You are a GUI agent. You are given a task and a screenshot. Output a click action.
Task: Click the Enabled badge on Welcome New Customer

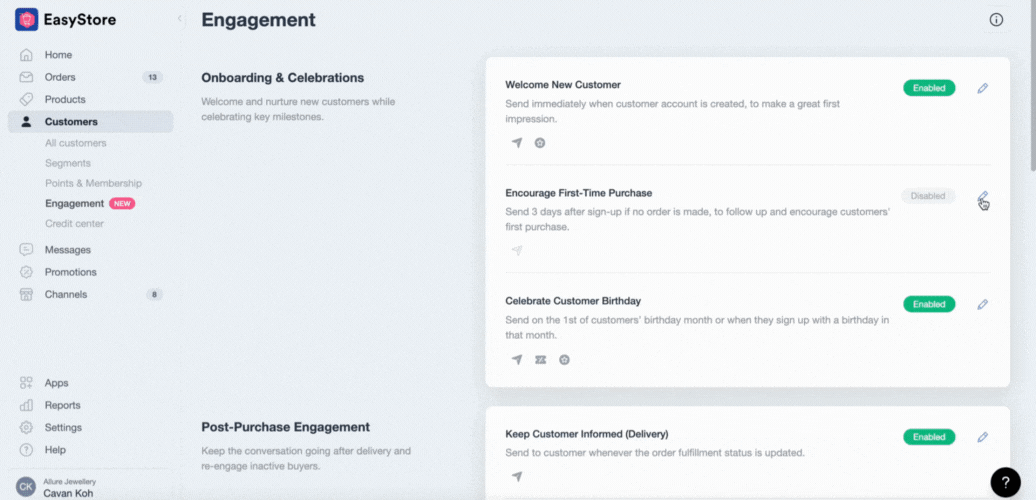(928, 88)
